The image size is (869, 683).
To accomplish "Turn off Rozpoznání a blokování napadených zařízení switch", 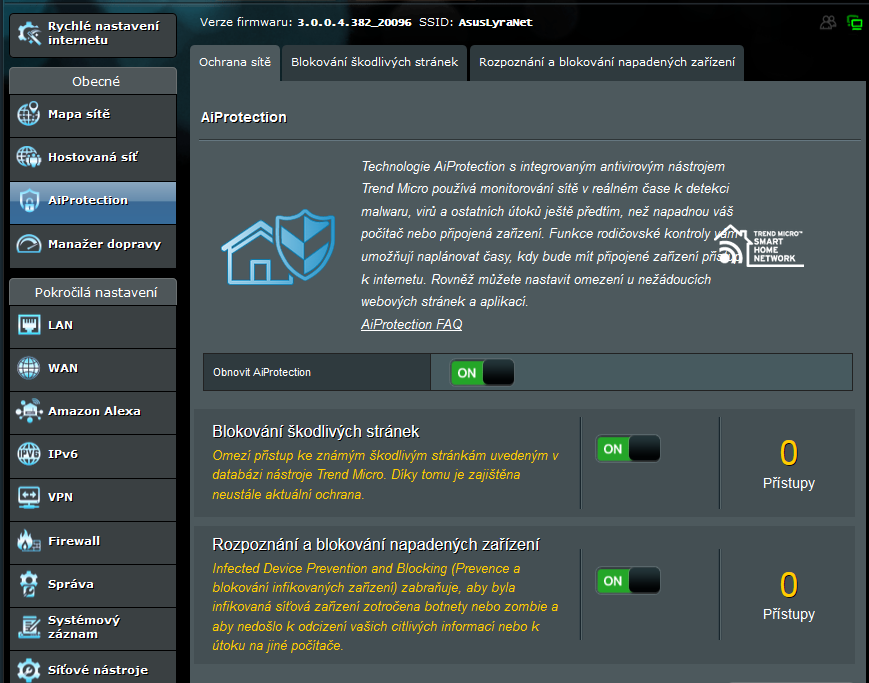I will tap(628, 580).
